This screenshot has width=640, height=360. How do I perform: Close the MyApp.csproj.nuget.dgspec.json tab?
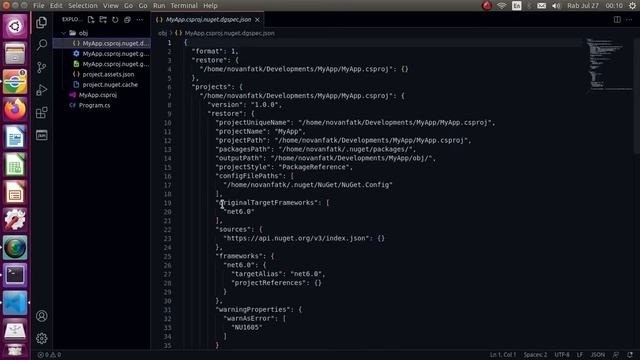[257, 20]
